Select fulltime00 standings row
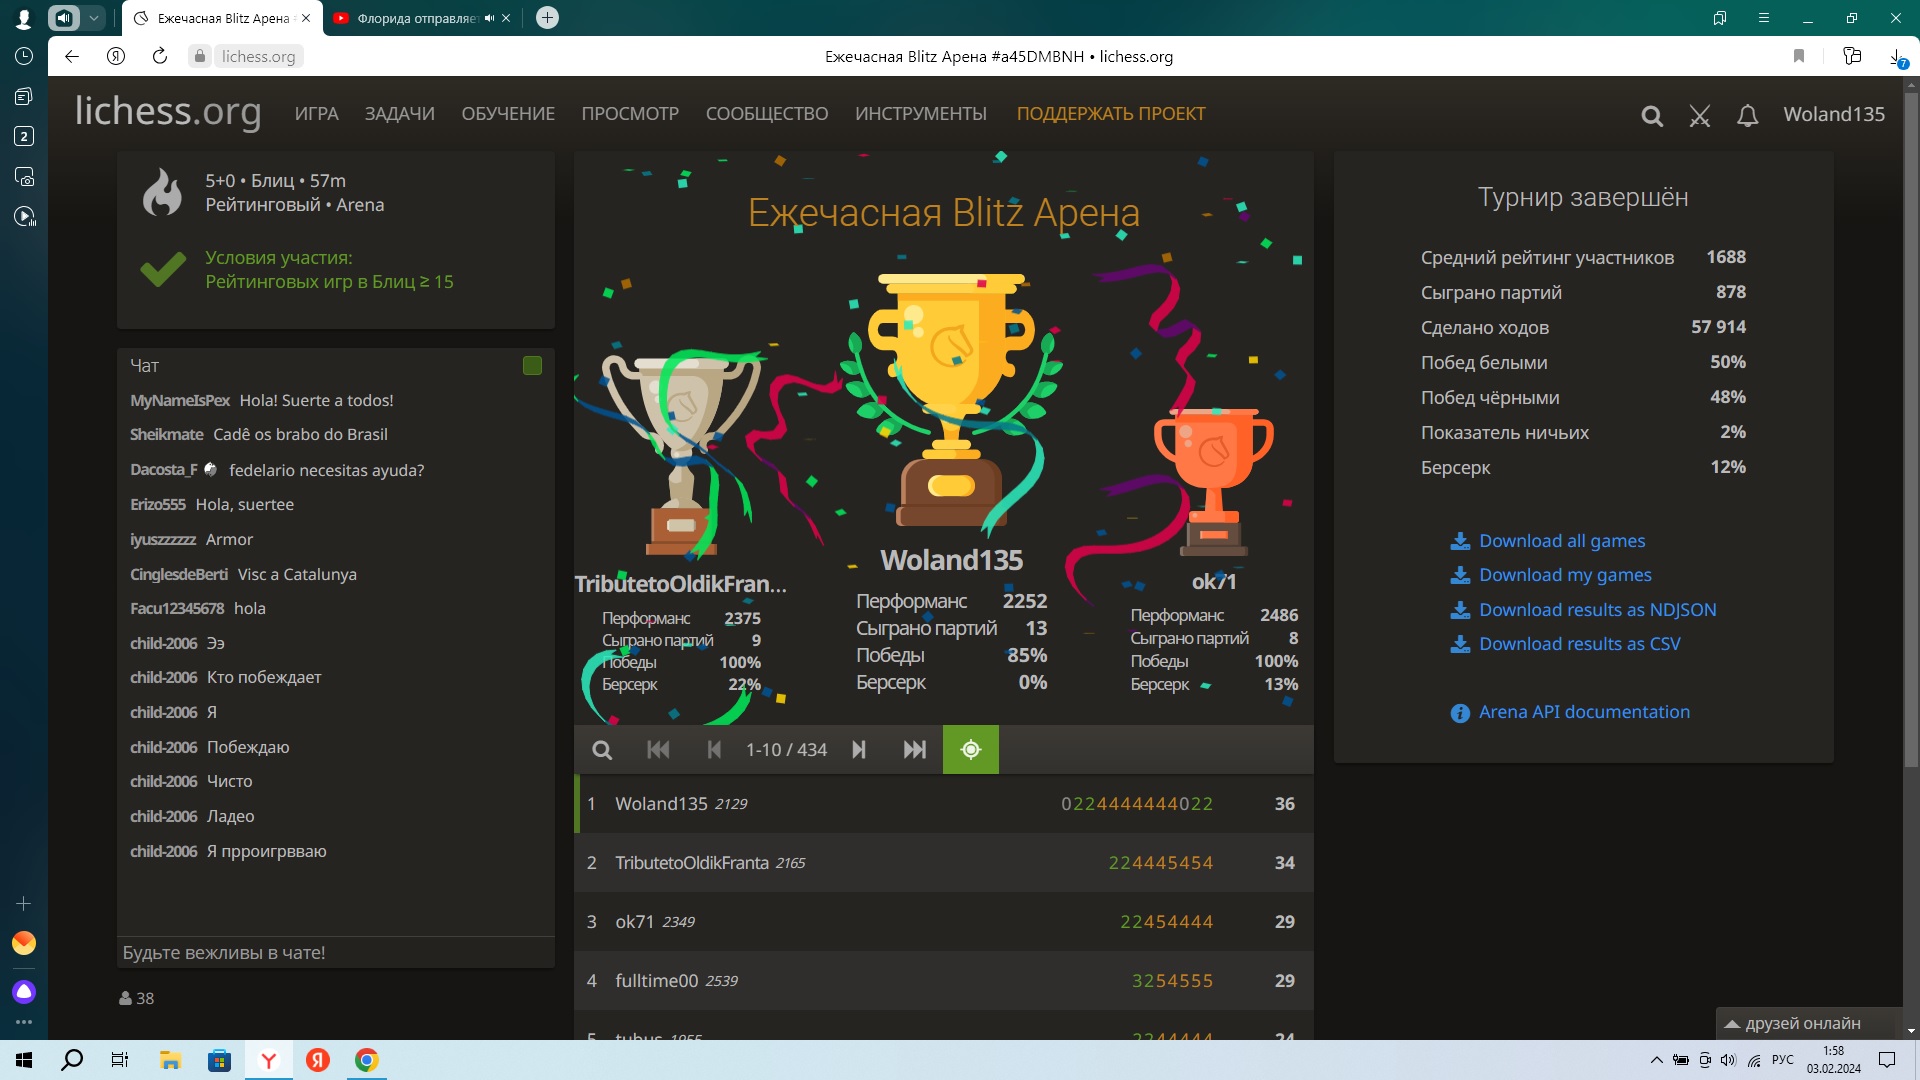Image resolution: width=1920 pixels, height=1080 pixels. pyautogui.click(x=944, y=981)
